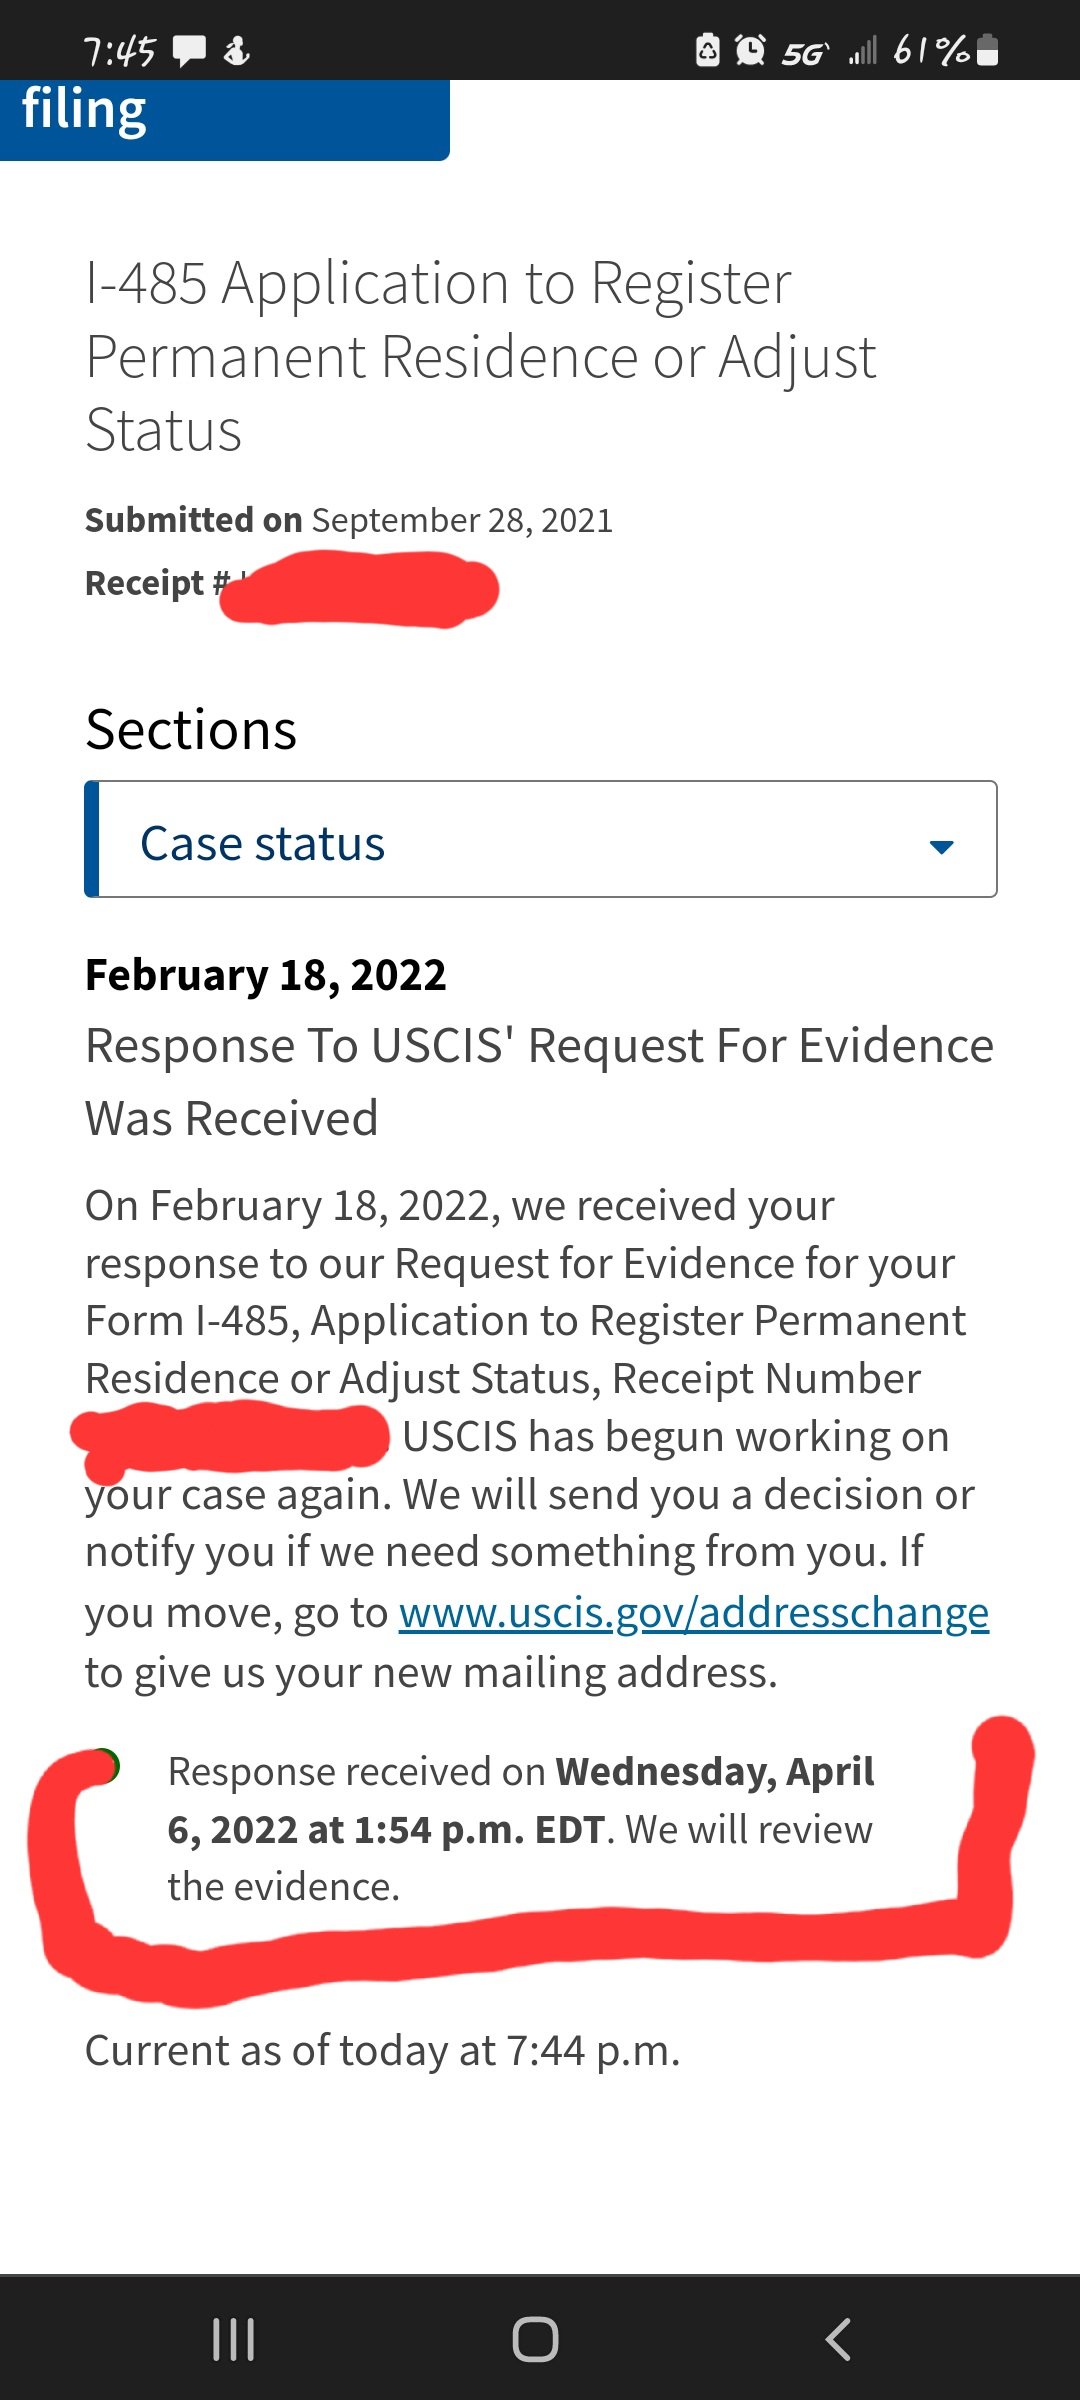Tap the message notification icon in status bar

pos(189,50)
